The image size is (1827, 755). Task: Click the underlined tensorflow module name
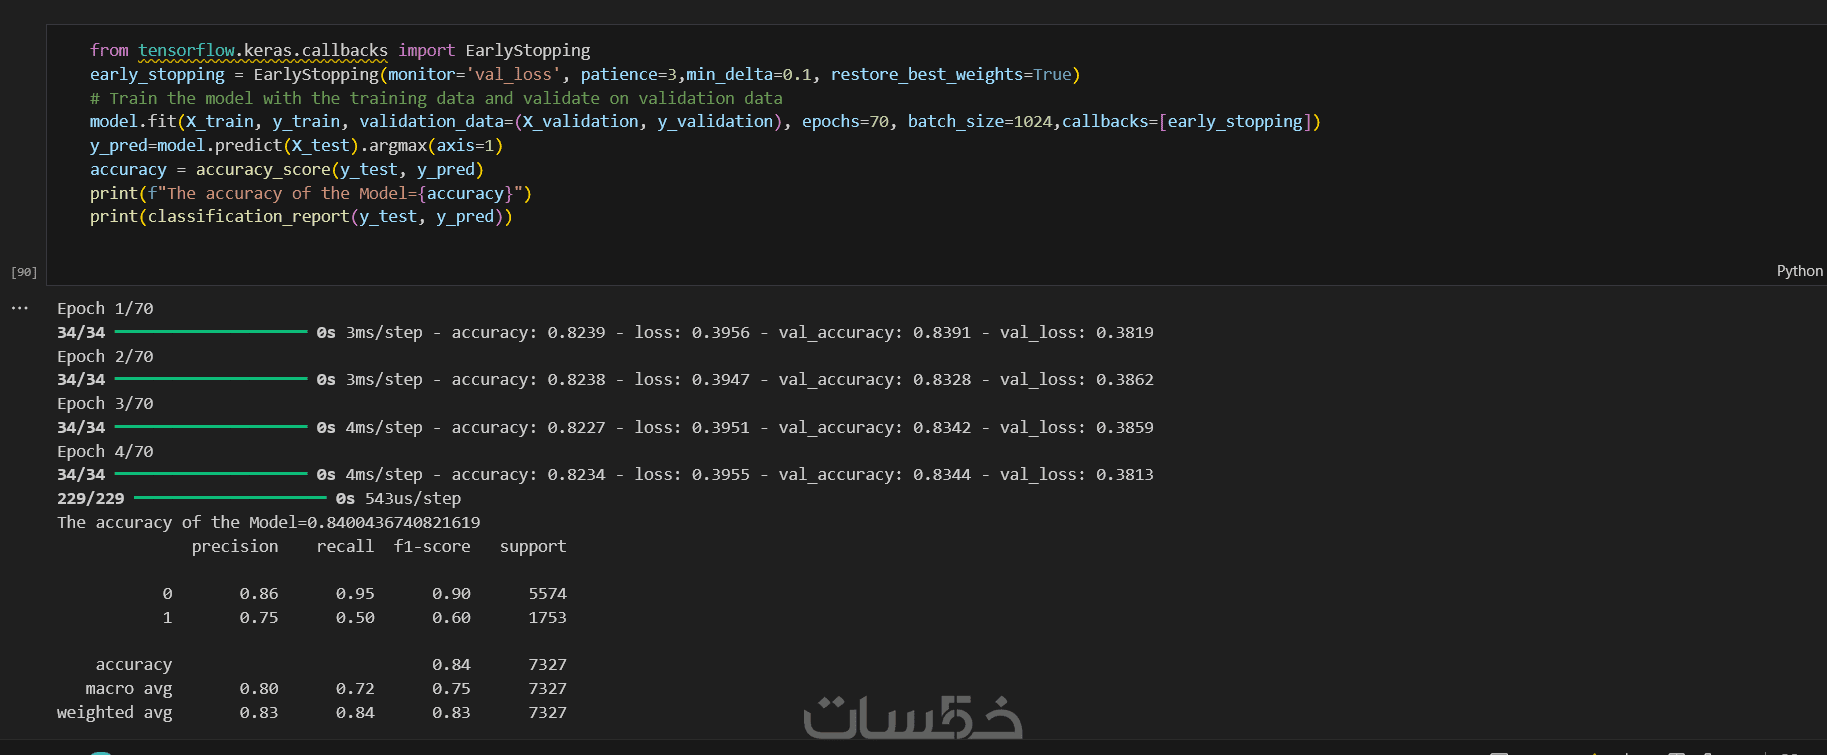(x=186, y=50)
